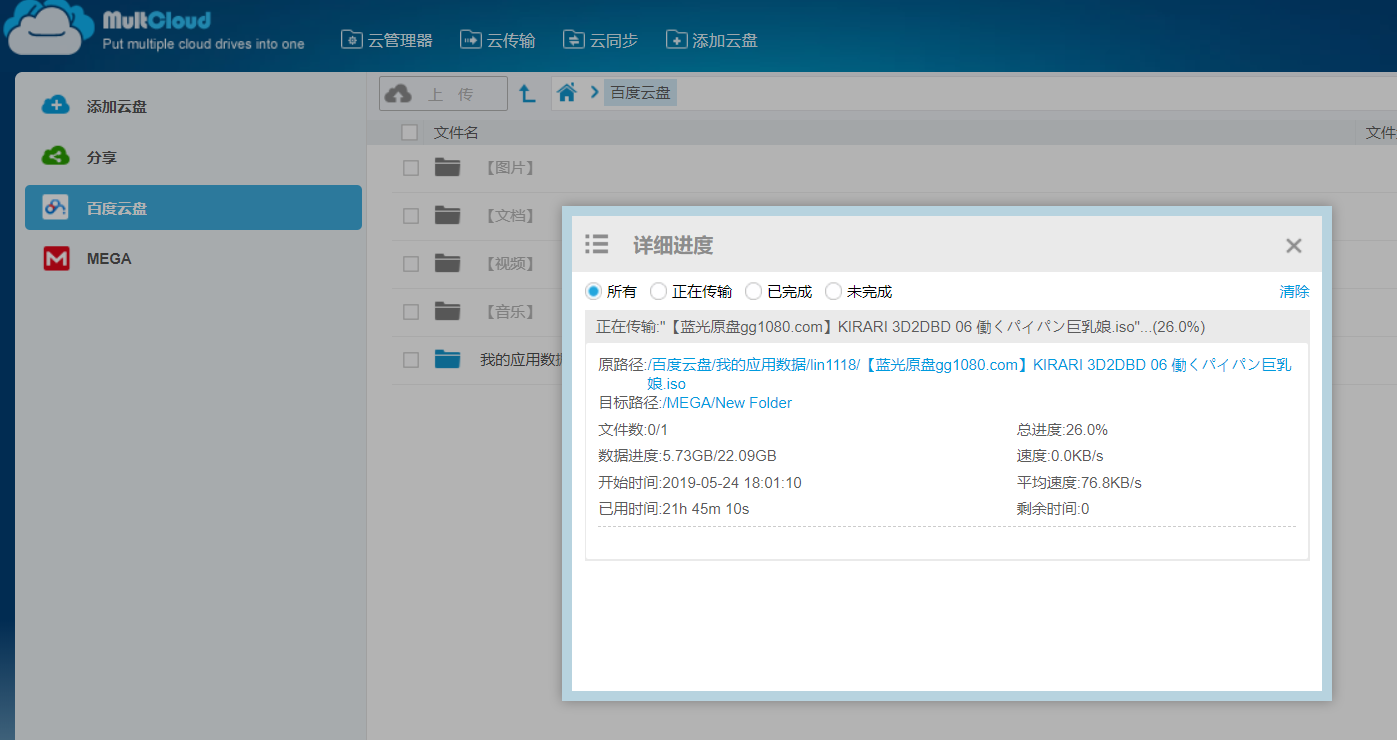This screenshot has width=1397, height=740.
Task: Select the 已完成 radio button
Action: 753,291
